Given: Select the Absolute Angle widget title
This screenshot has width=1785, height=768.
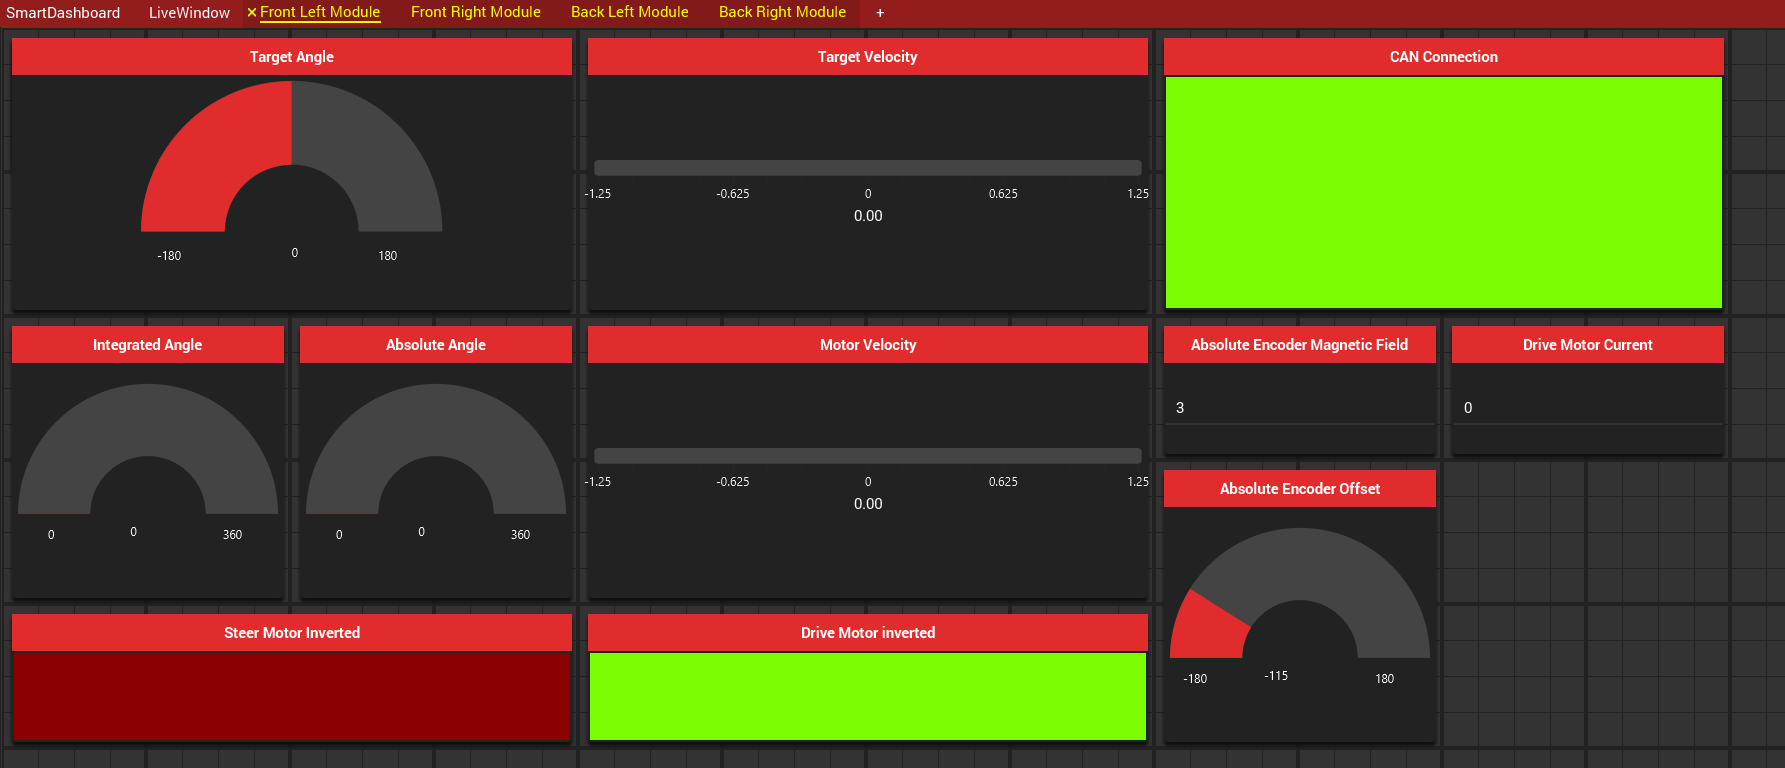Looking at the screenshot, I should point(436,345).
